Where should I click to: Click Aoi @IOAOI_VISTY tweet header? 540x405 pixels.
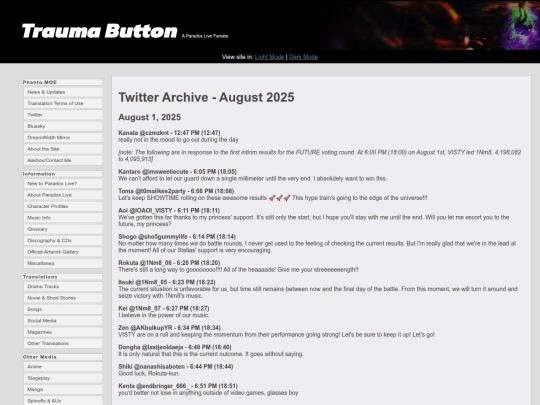point(169,210)
